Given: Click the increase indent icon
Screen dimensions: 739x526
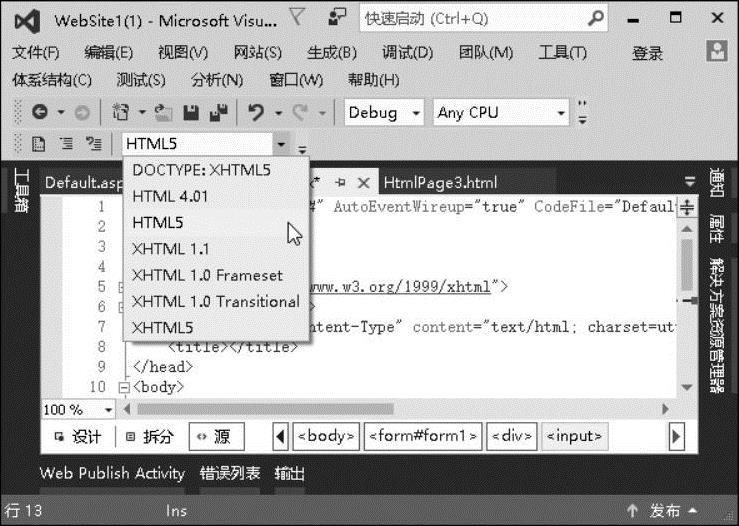Looking at the screenshot, I should (94, 143).
